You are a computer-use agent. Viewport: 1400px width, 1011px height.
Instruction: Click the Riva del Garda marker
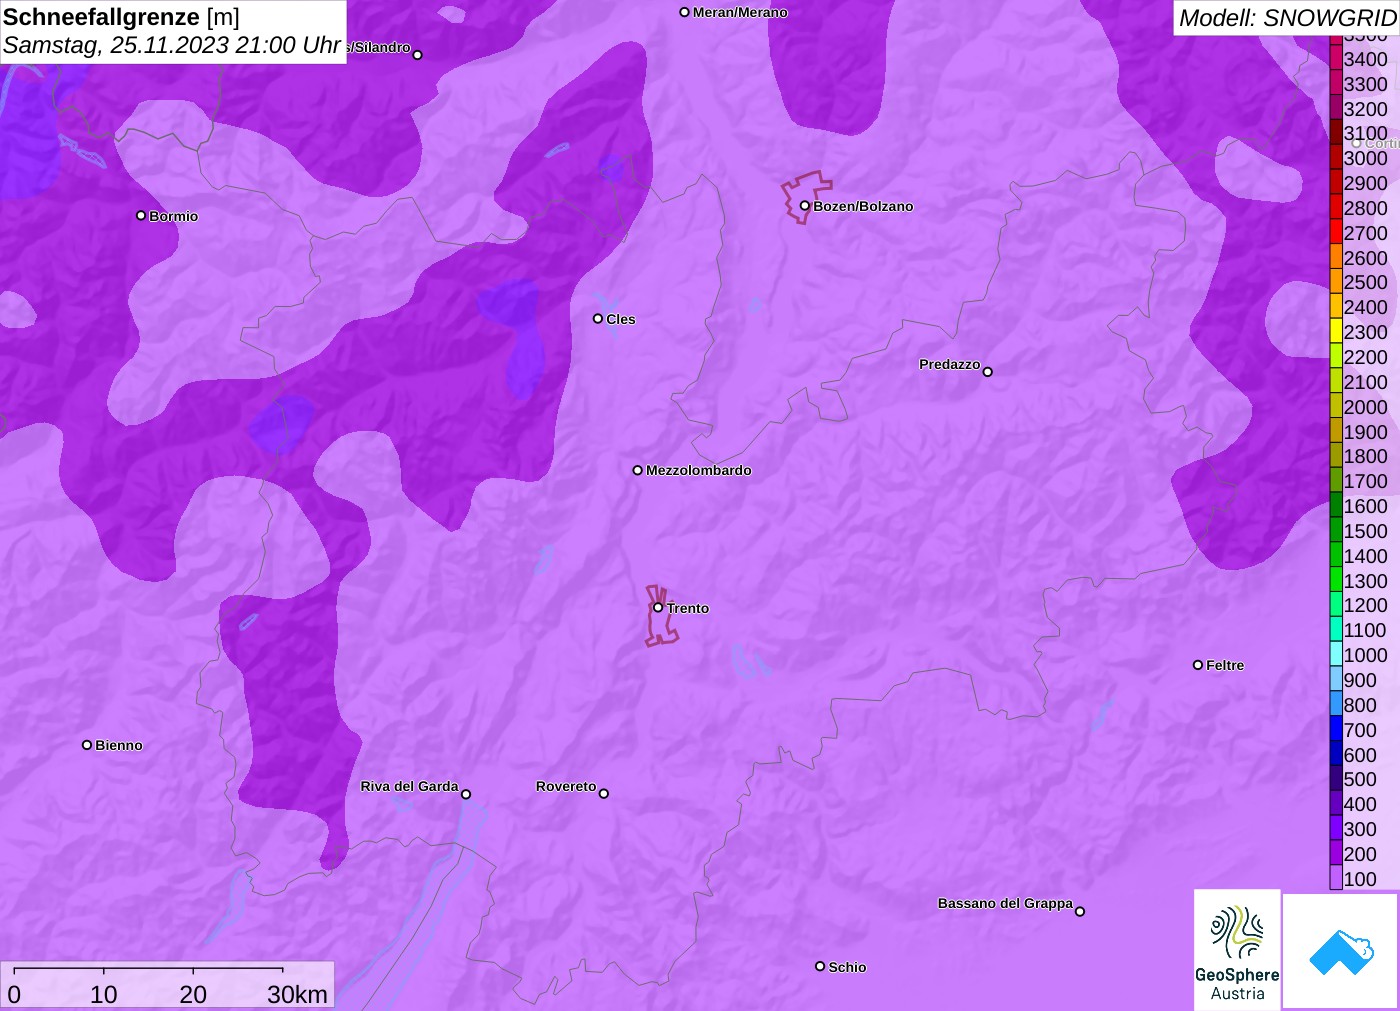(466, 794)
